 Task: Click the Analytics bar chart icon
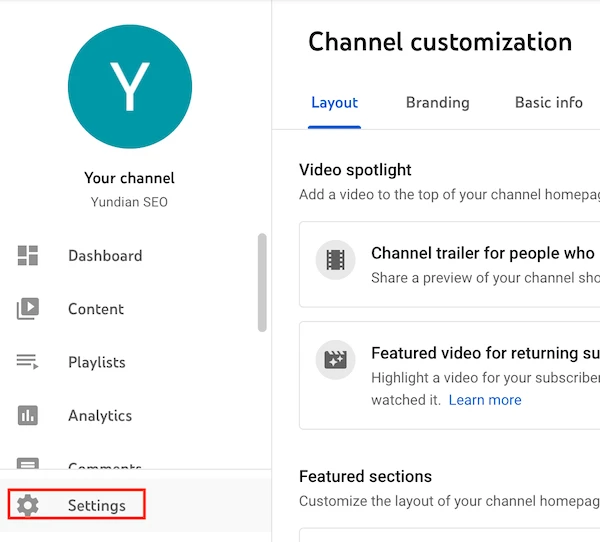pyautogui.click(x=28, y=415)
